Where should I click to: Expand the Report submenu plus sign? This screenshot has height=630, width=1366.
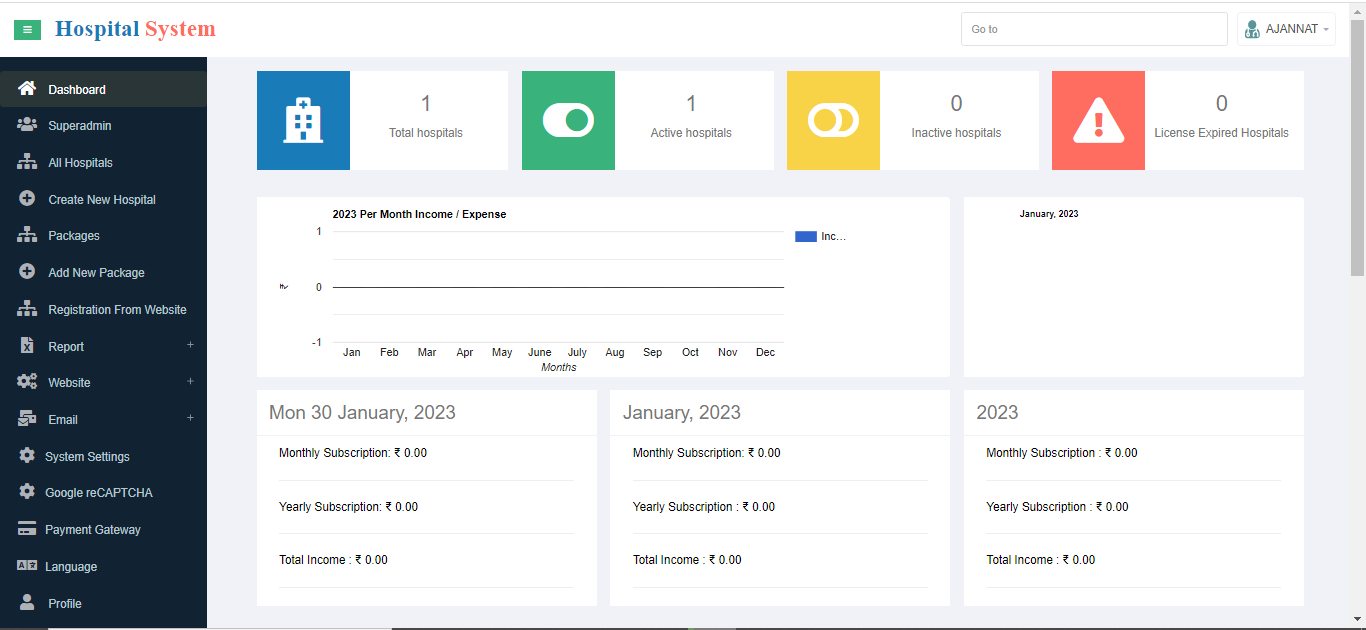click(190, 345)
